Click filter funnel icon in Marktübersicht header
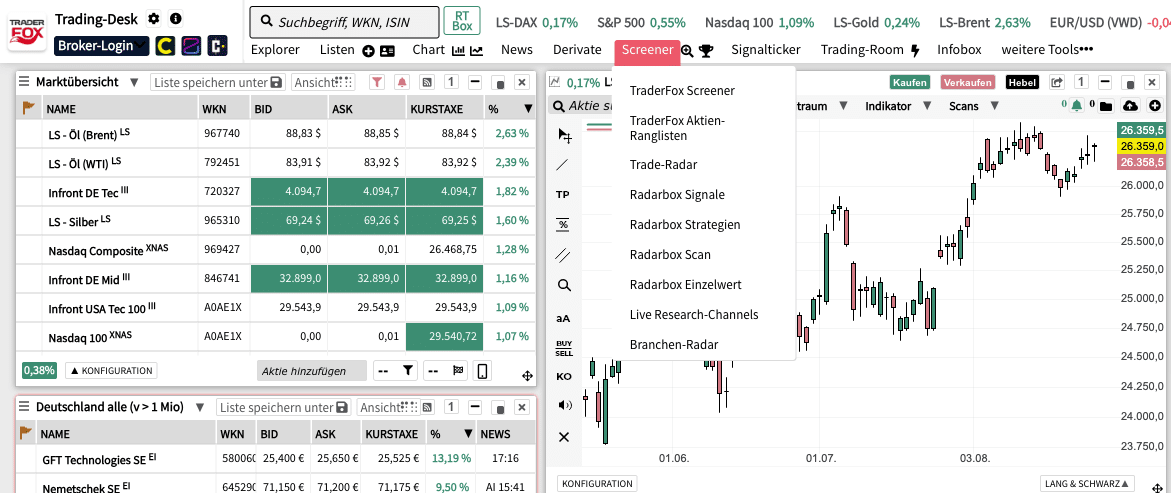Screen dimensions: 1171x493 tap(377, 82)
